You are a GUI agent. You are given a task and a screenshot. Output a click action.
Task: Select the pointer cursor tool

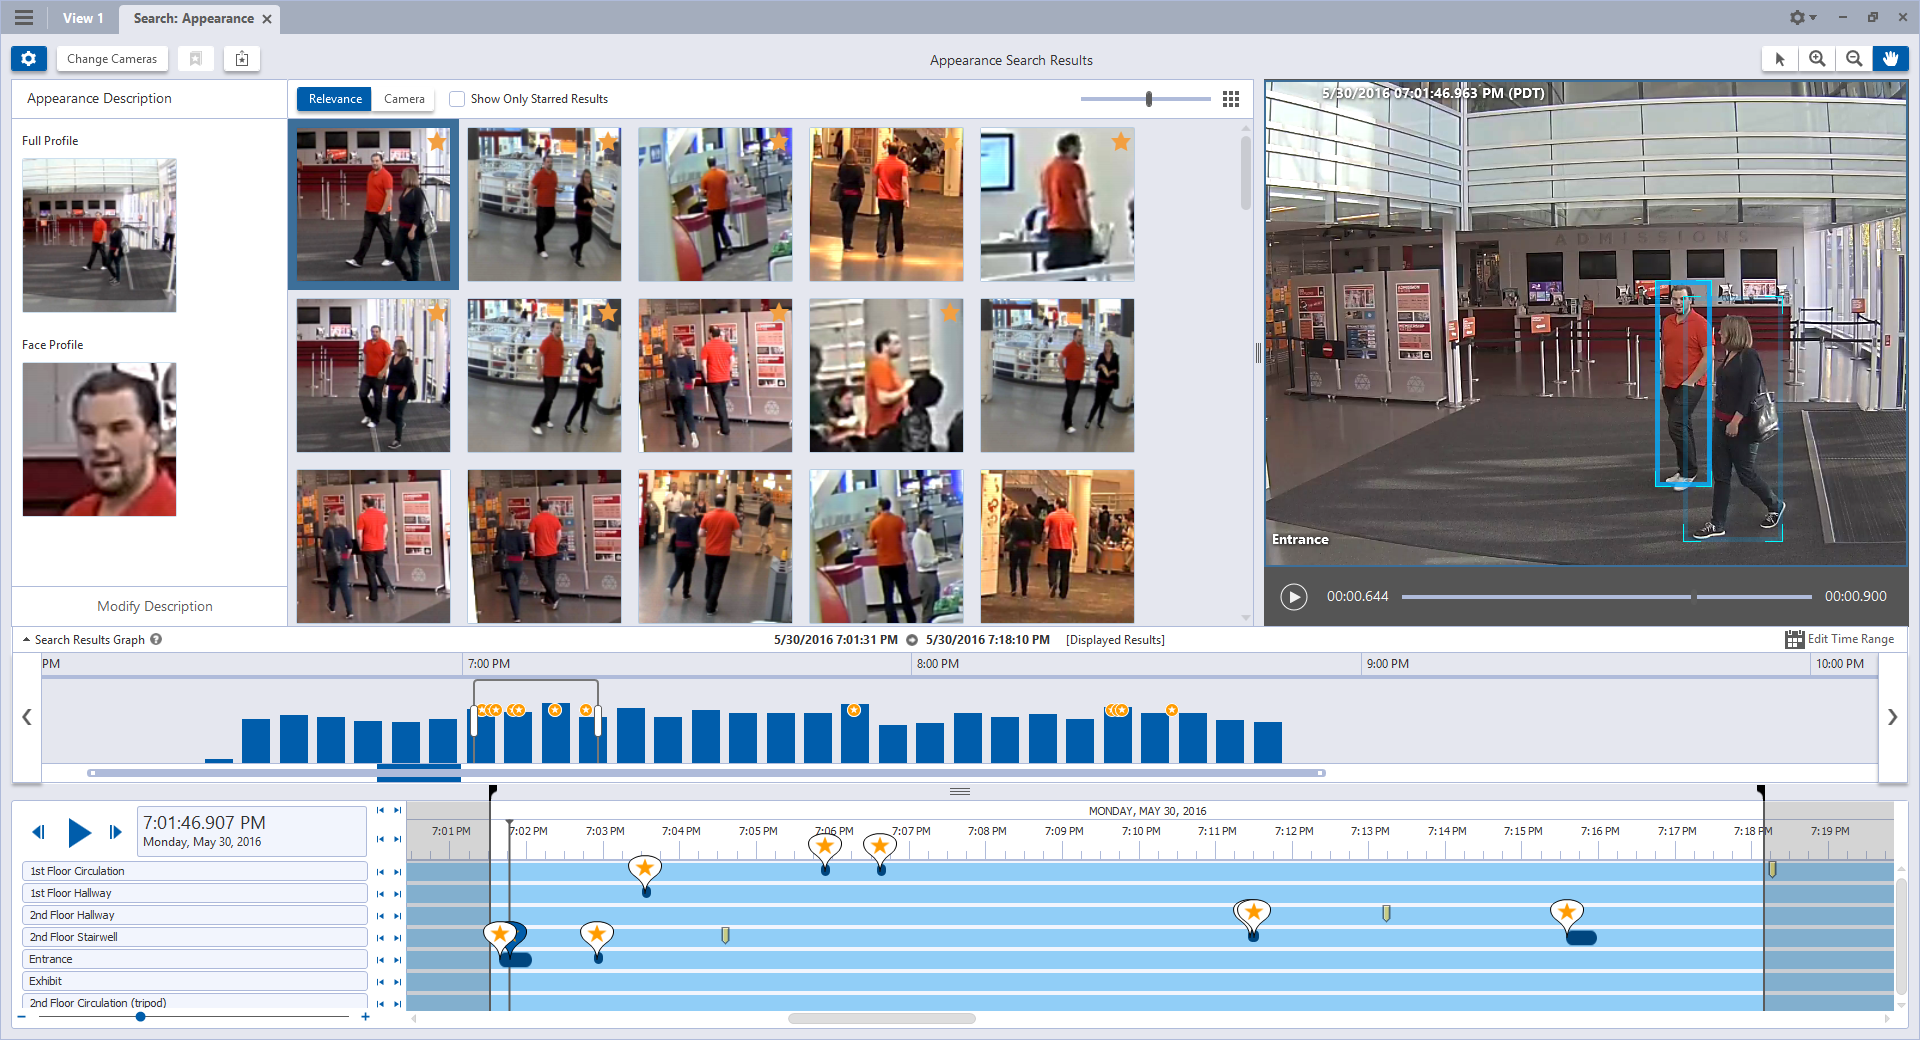click(x=1780, y=59)
